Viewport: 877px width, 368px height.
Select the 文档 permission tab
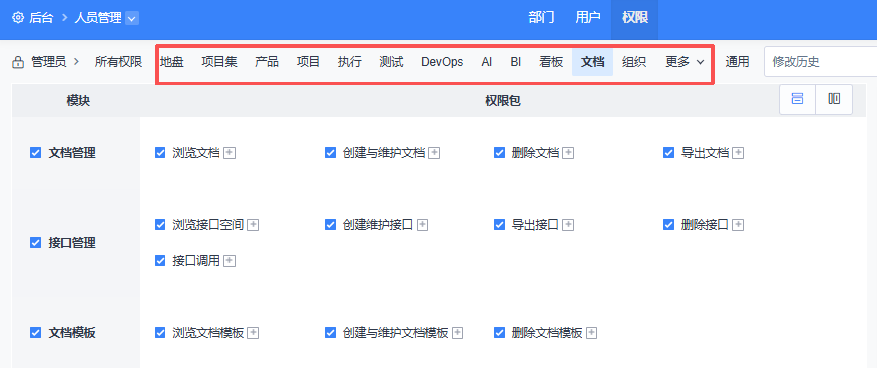(x=592, y=62)
